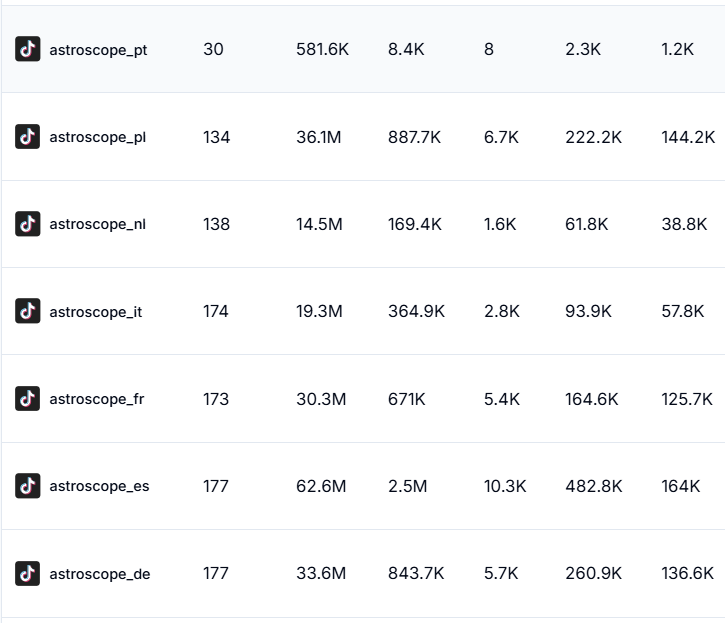This screenshot has height=623, width=725.
Task: Click the TikTok icon next to astroscope_es
Action: tap(28, 486)
